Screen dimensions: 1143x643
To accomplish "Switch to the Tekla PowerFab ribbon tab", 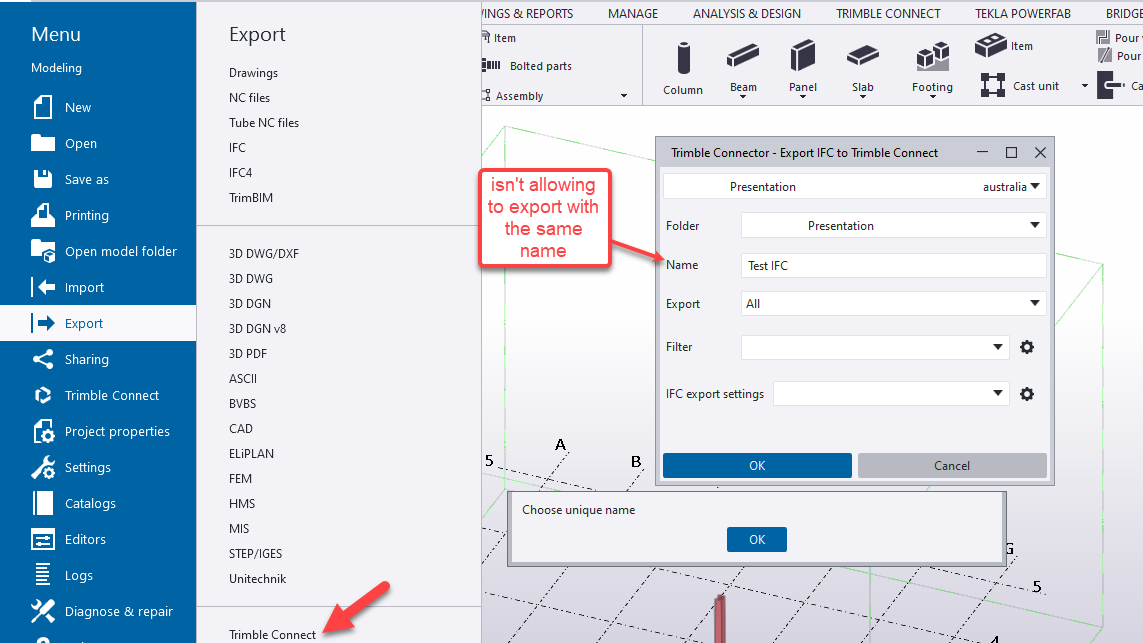I will [x=1023, y=13].
